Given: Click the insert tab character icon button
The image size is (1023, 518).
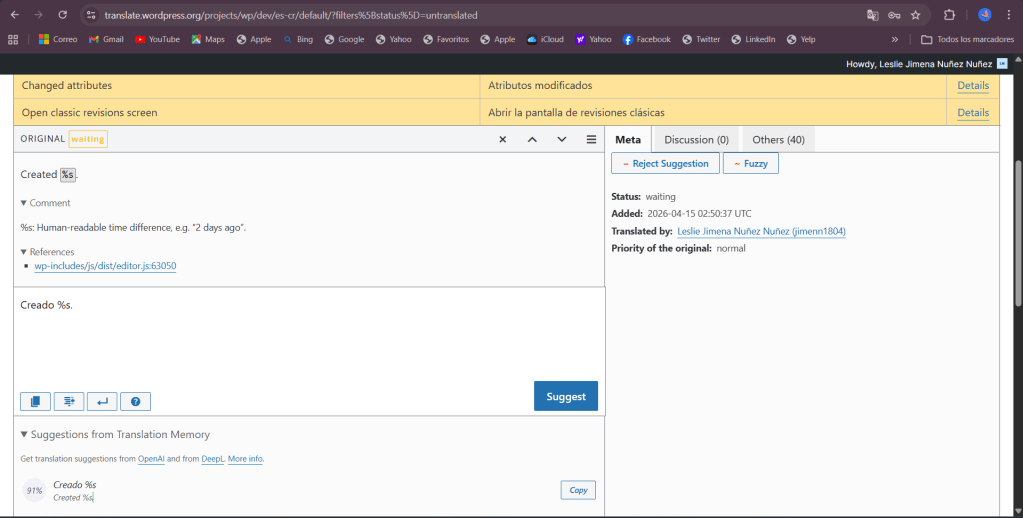Looking at the screenshot, I should click(x=69, y=401).
